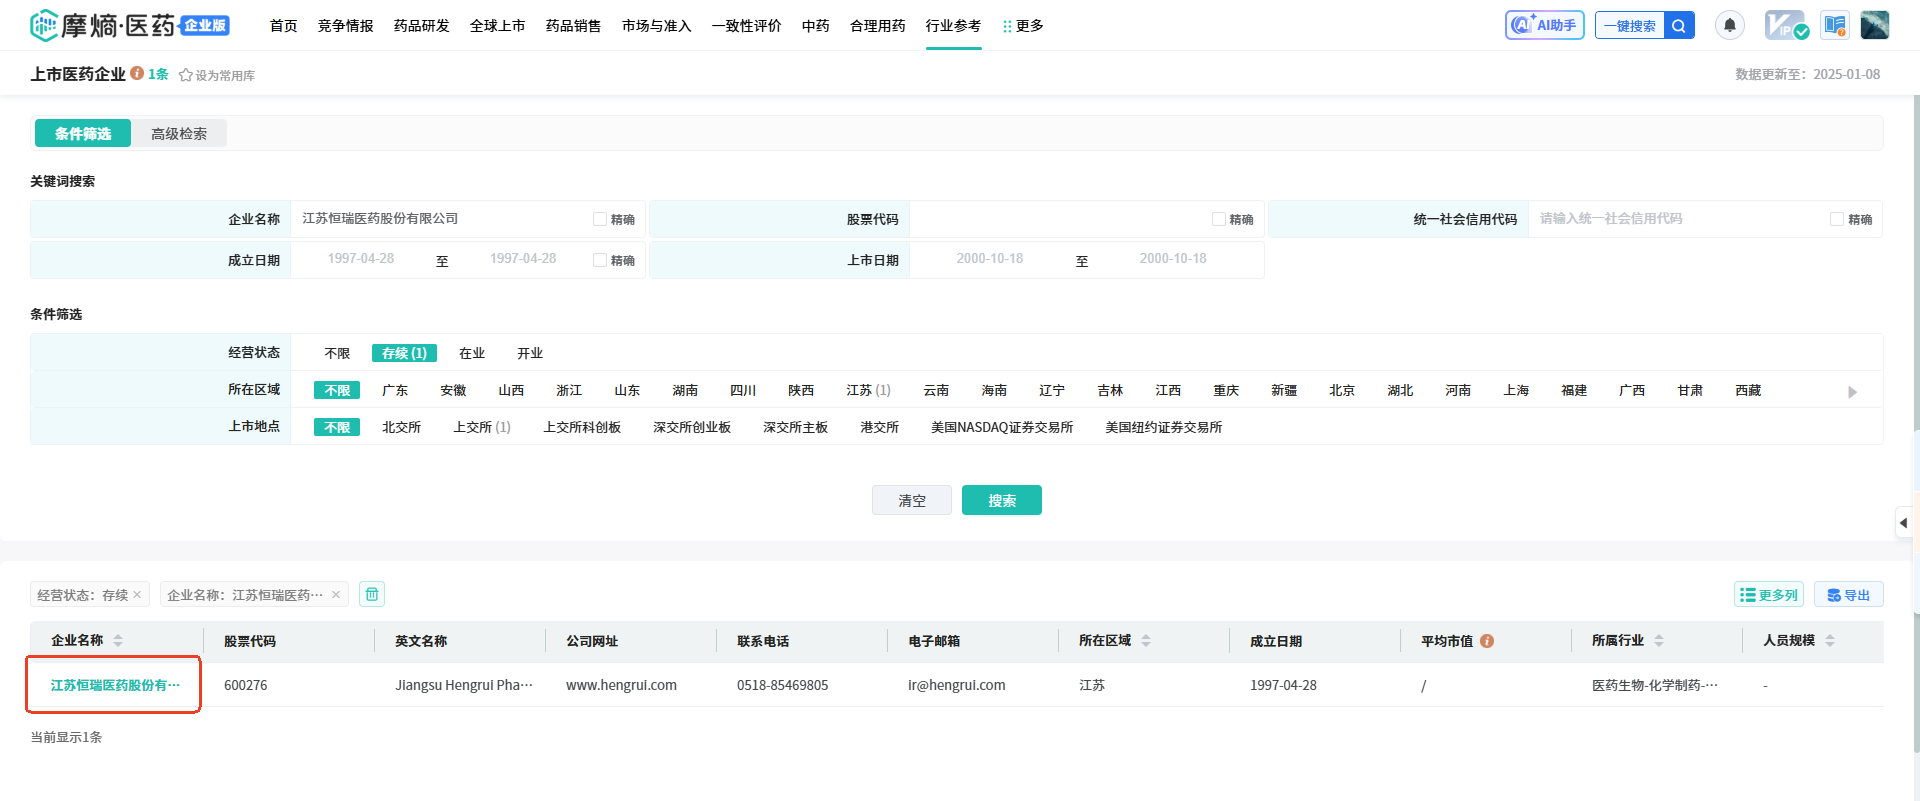This screenshot has height=801, width=1920.
Task: Open 全球上市 navigation menu
Action: point(498,26)
